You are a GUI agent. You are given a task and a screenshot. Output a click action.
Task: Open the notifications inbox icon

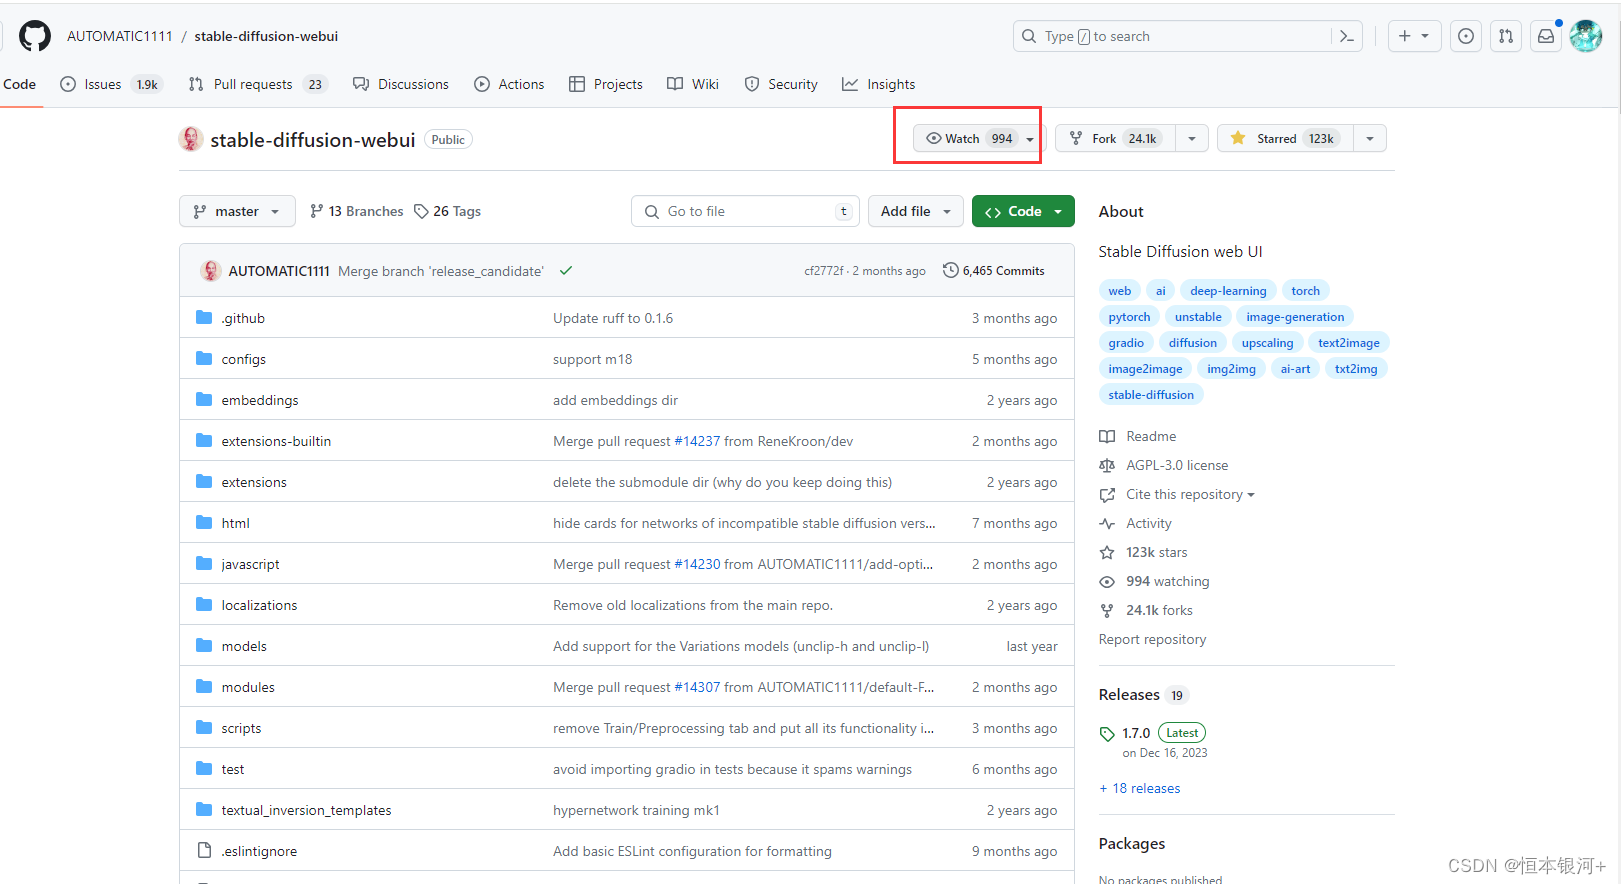pyautogui.click(x=1546, y=36)
